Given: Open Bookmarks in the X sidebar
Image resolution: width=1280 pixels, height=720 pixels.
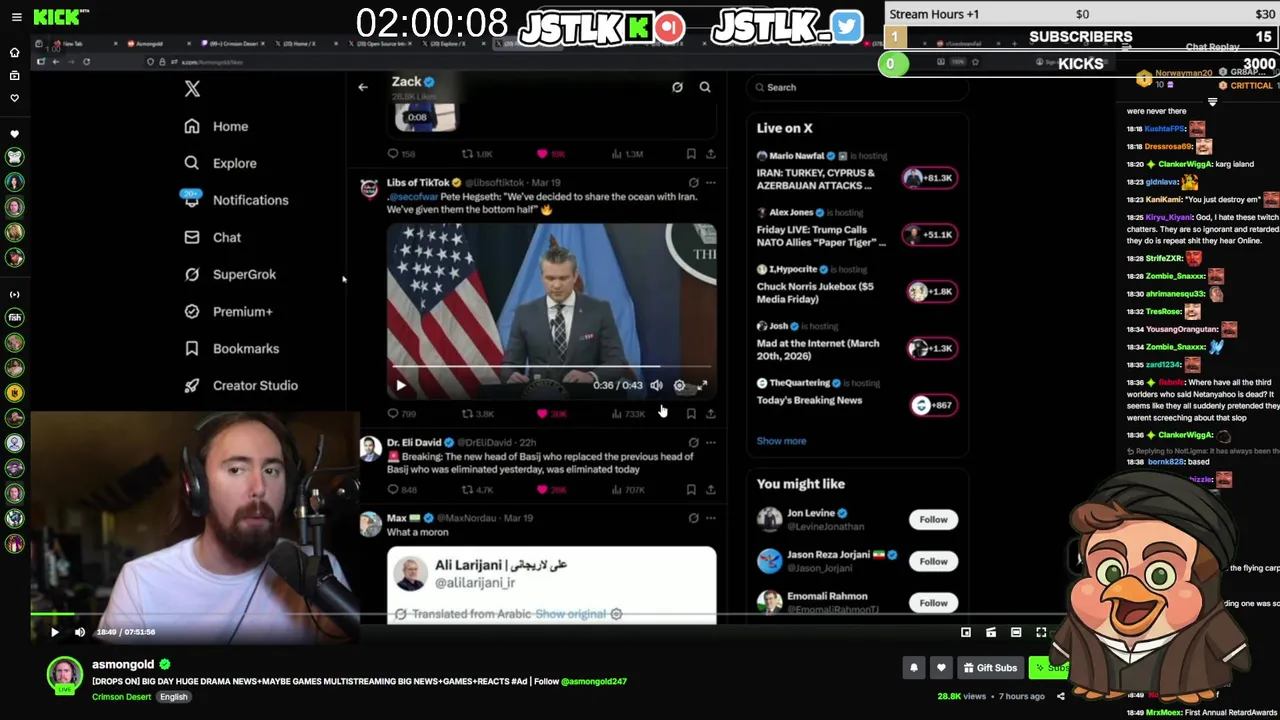Looking at the screenshot, I should (x=232, y=348).
